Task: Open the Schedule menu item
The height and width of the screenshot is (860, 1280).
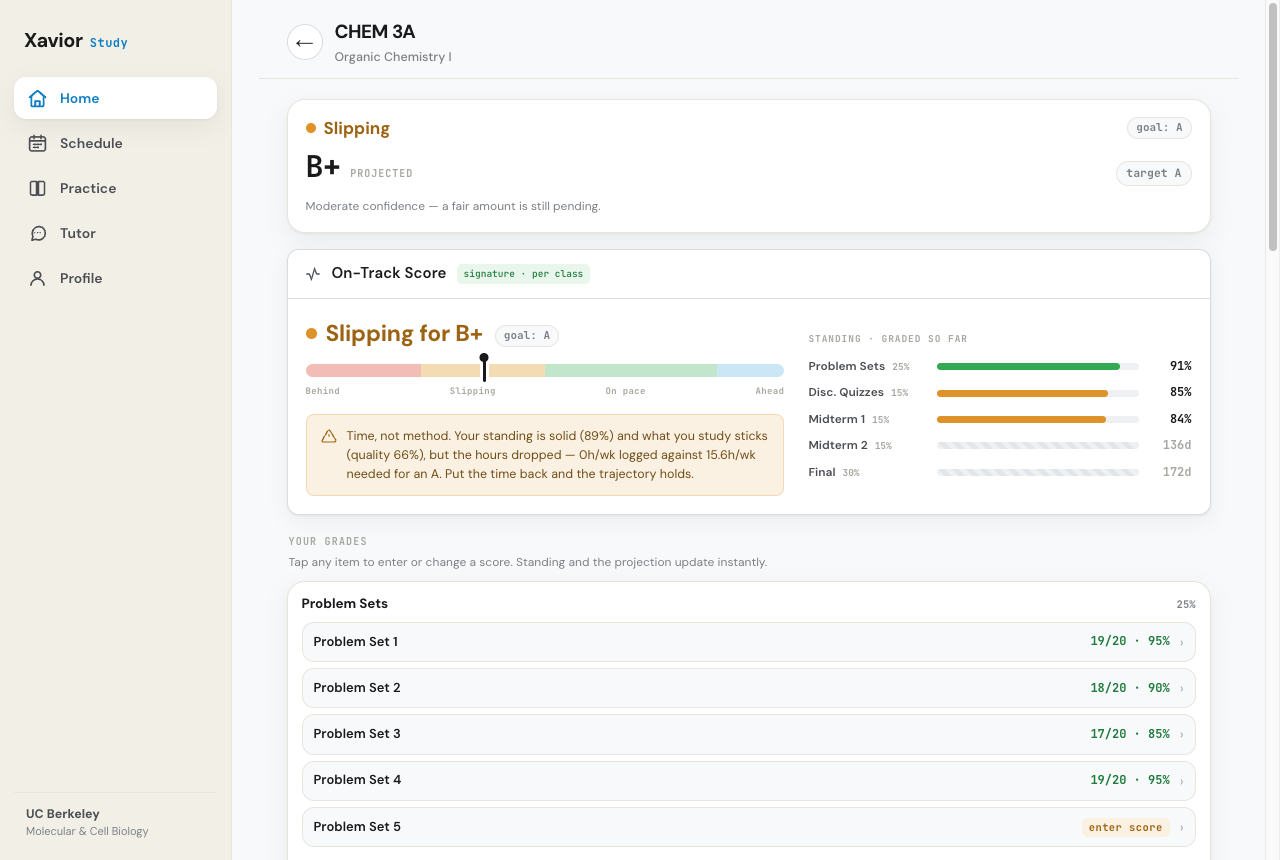Action: (115, 143)
